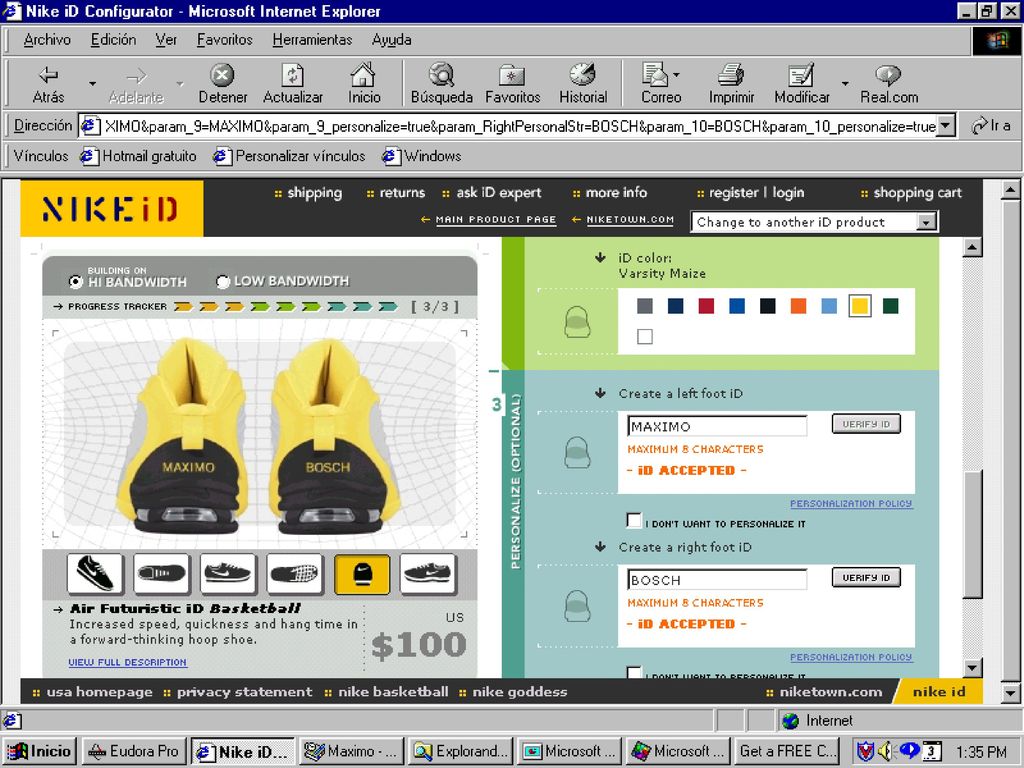Click the arrow beside Create a right foot iD
This screenshot has width=1024, height=768.
[600, 547]
